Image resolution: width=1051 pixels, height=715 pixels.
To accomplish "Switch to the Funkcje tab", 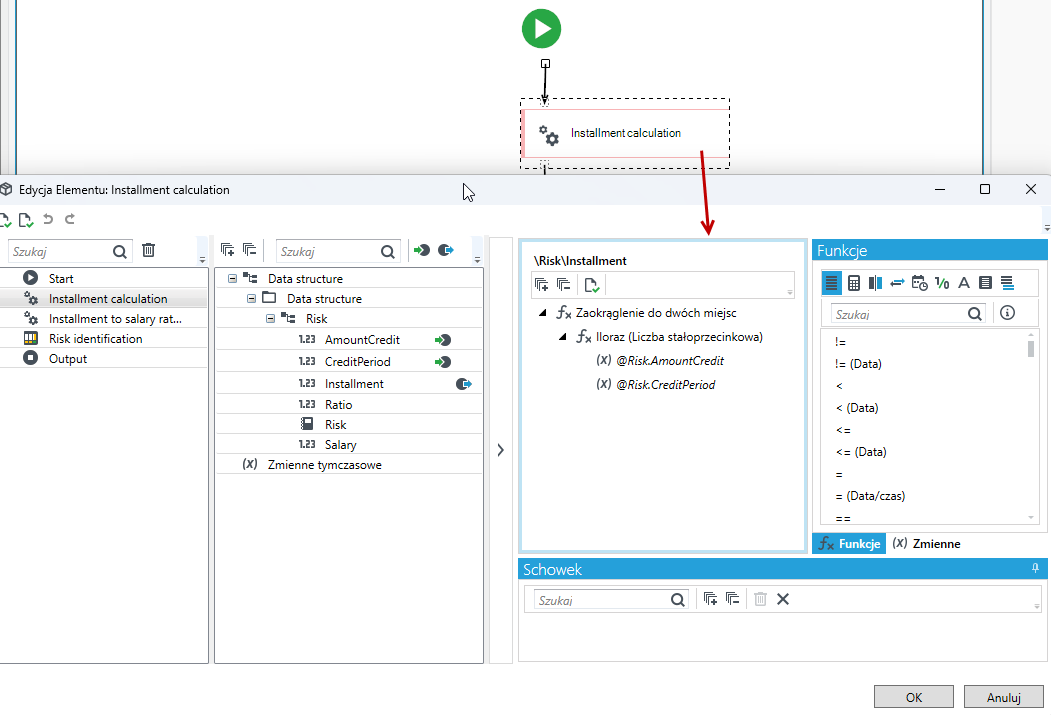I will 849,543.
